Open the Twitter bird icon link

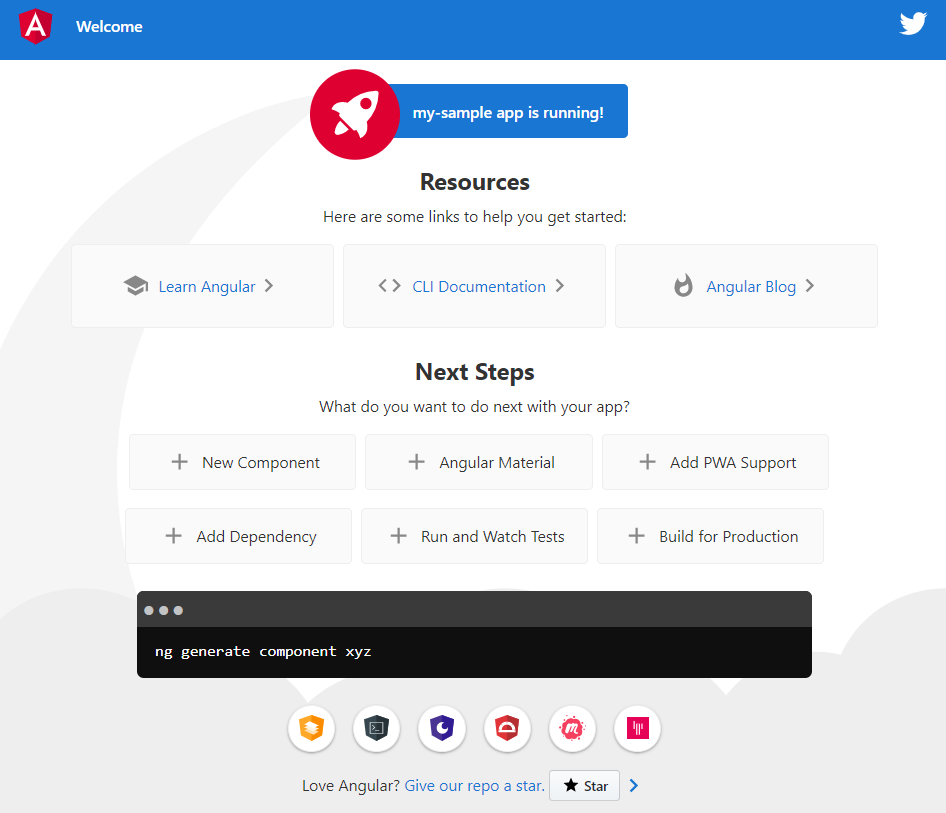tap(913, 24)
